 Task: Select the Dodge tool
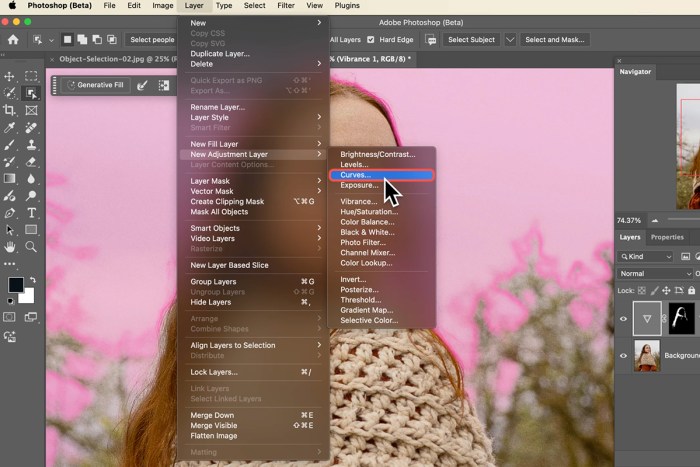(31, 196)
